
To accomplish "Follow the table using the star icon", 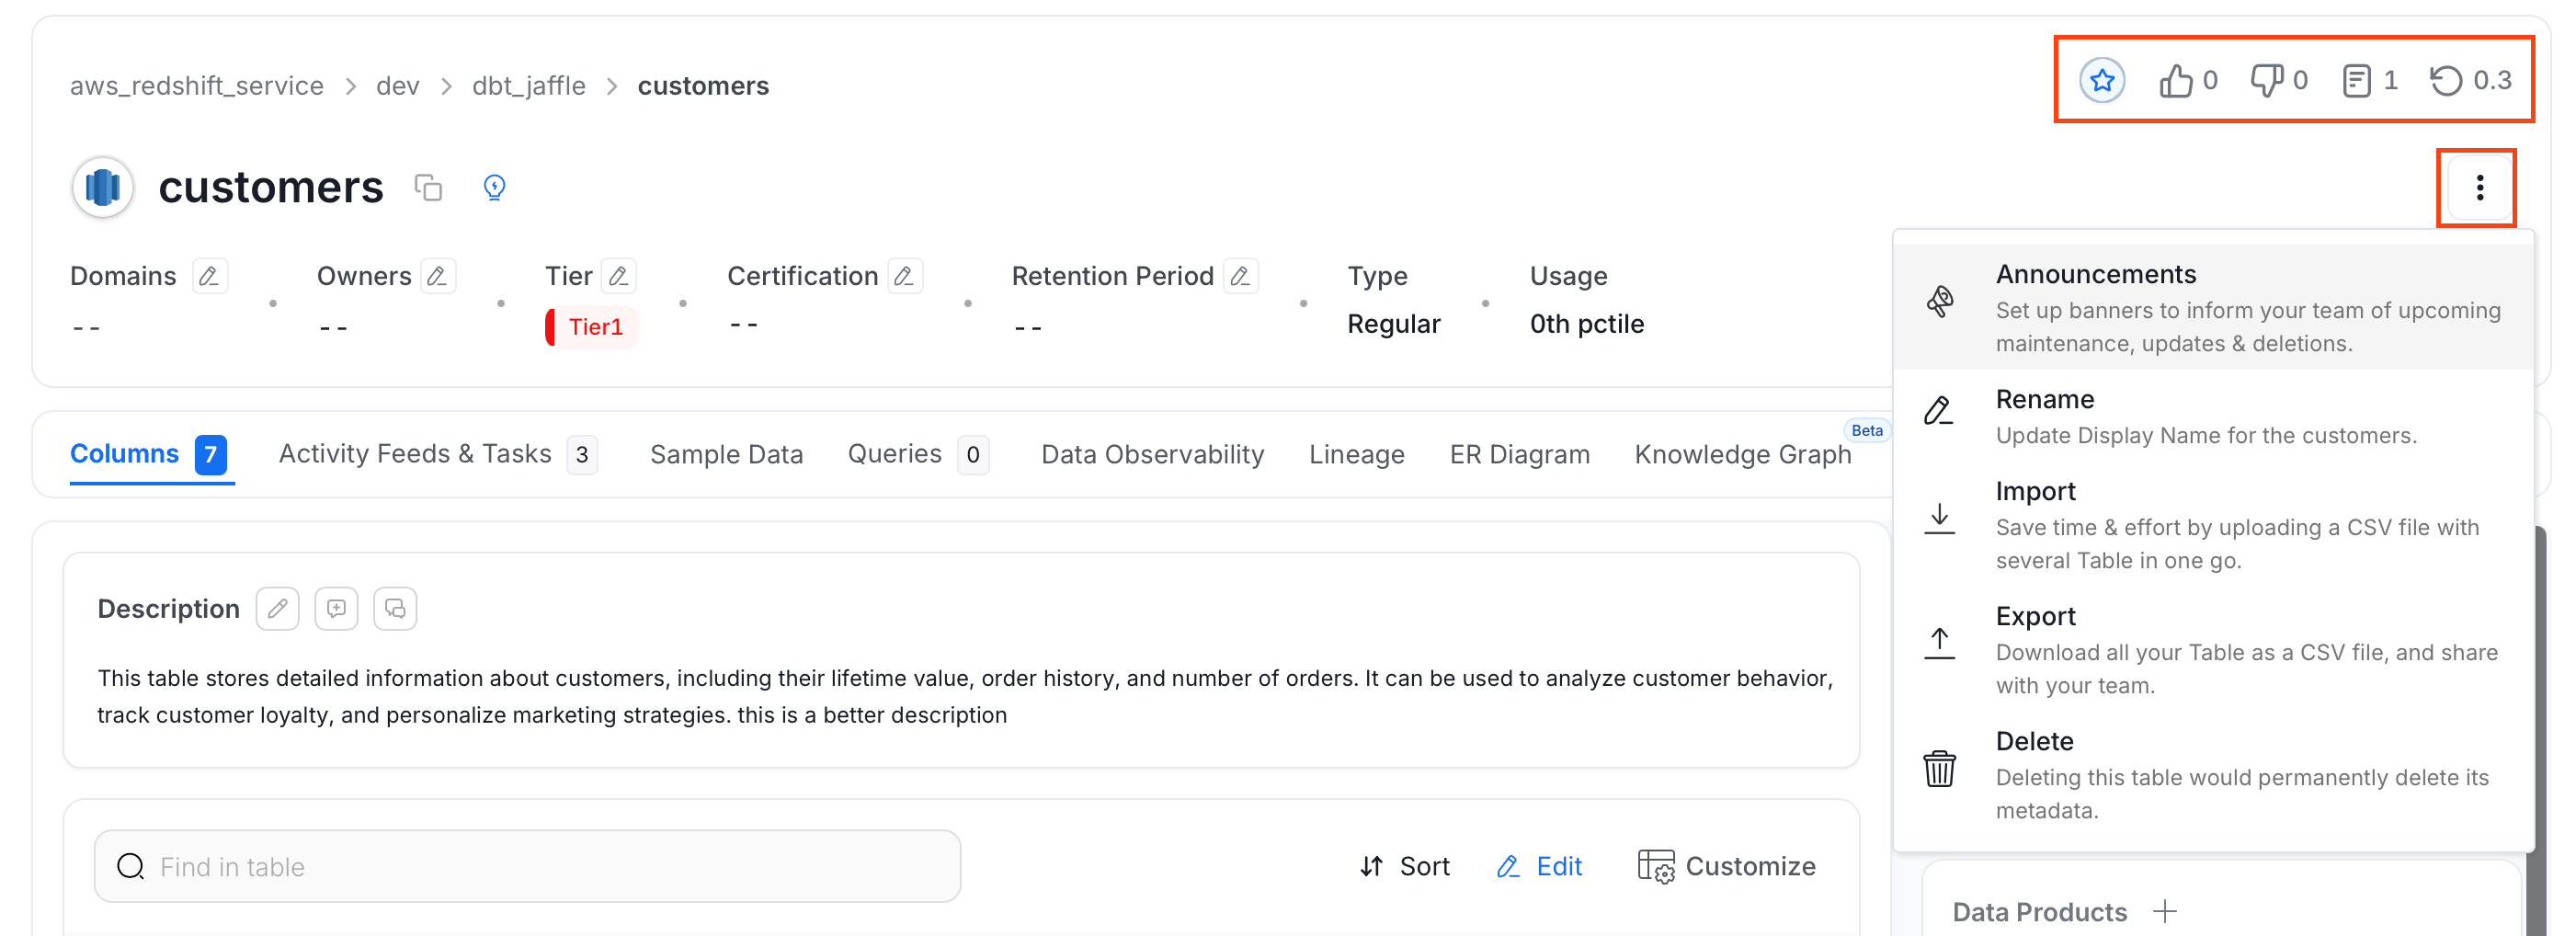I will 2102,80.
